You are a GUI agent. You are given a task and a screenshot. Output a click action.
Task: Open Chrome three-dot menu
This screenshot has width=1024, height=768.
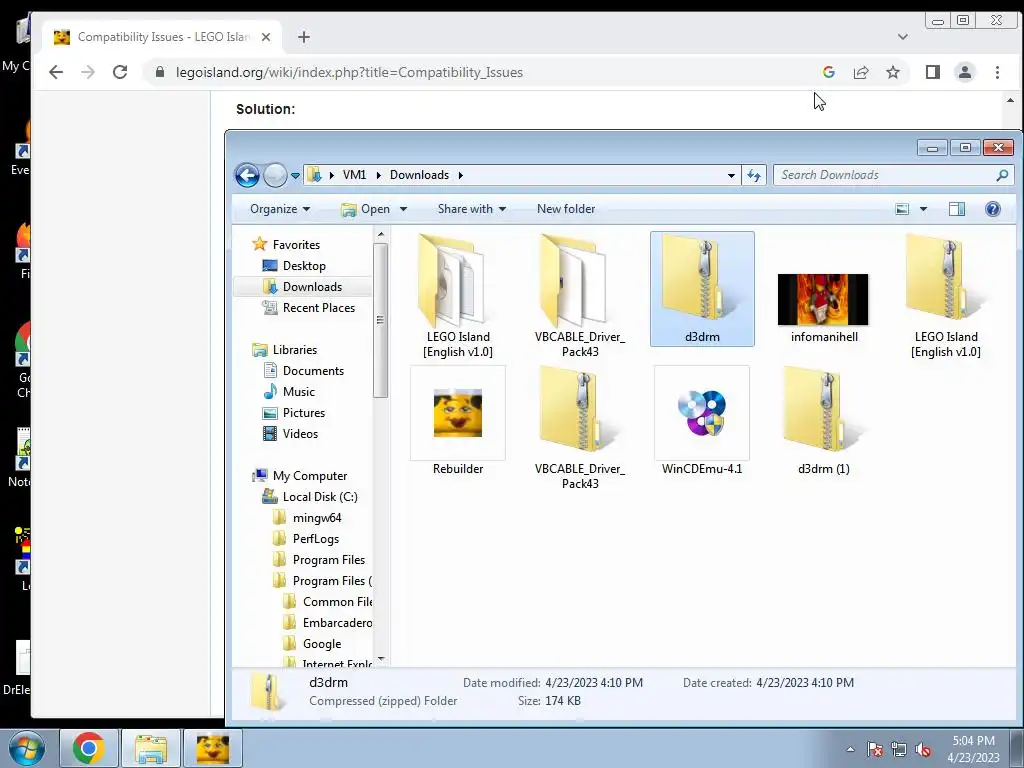pos(997,72)
